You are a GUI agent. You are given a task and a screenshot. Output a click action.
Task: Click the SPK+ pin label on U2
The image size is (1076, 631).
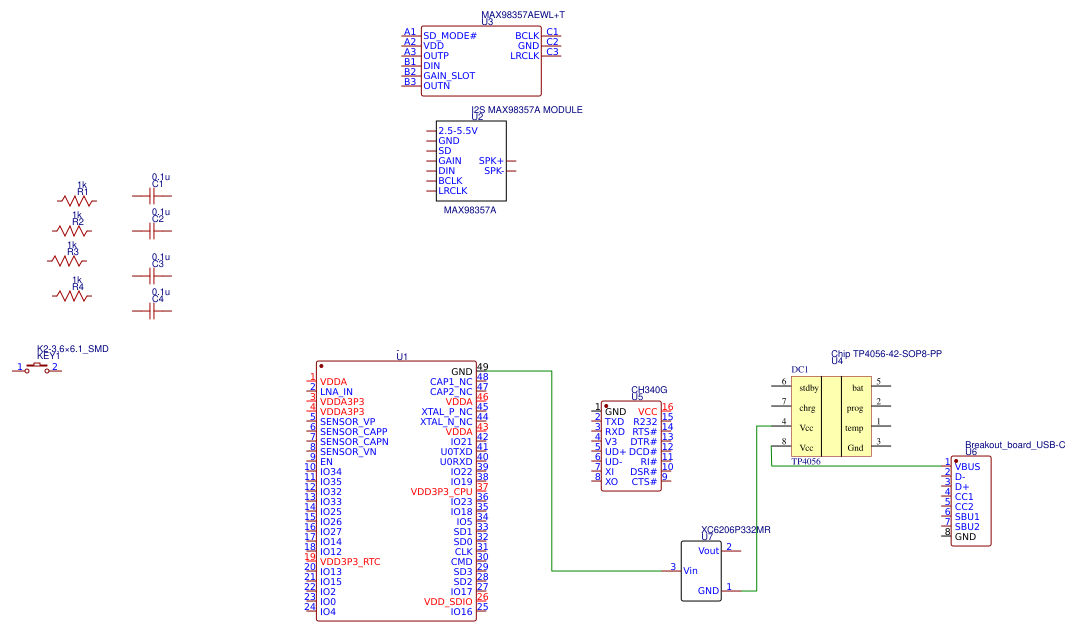491,160
